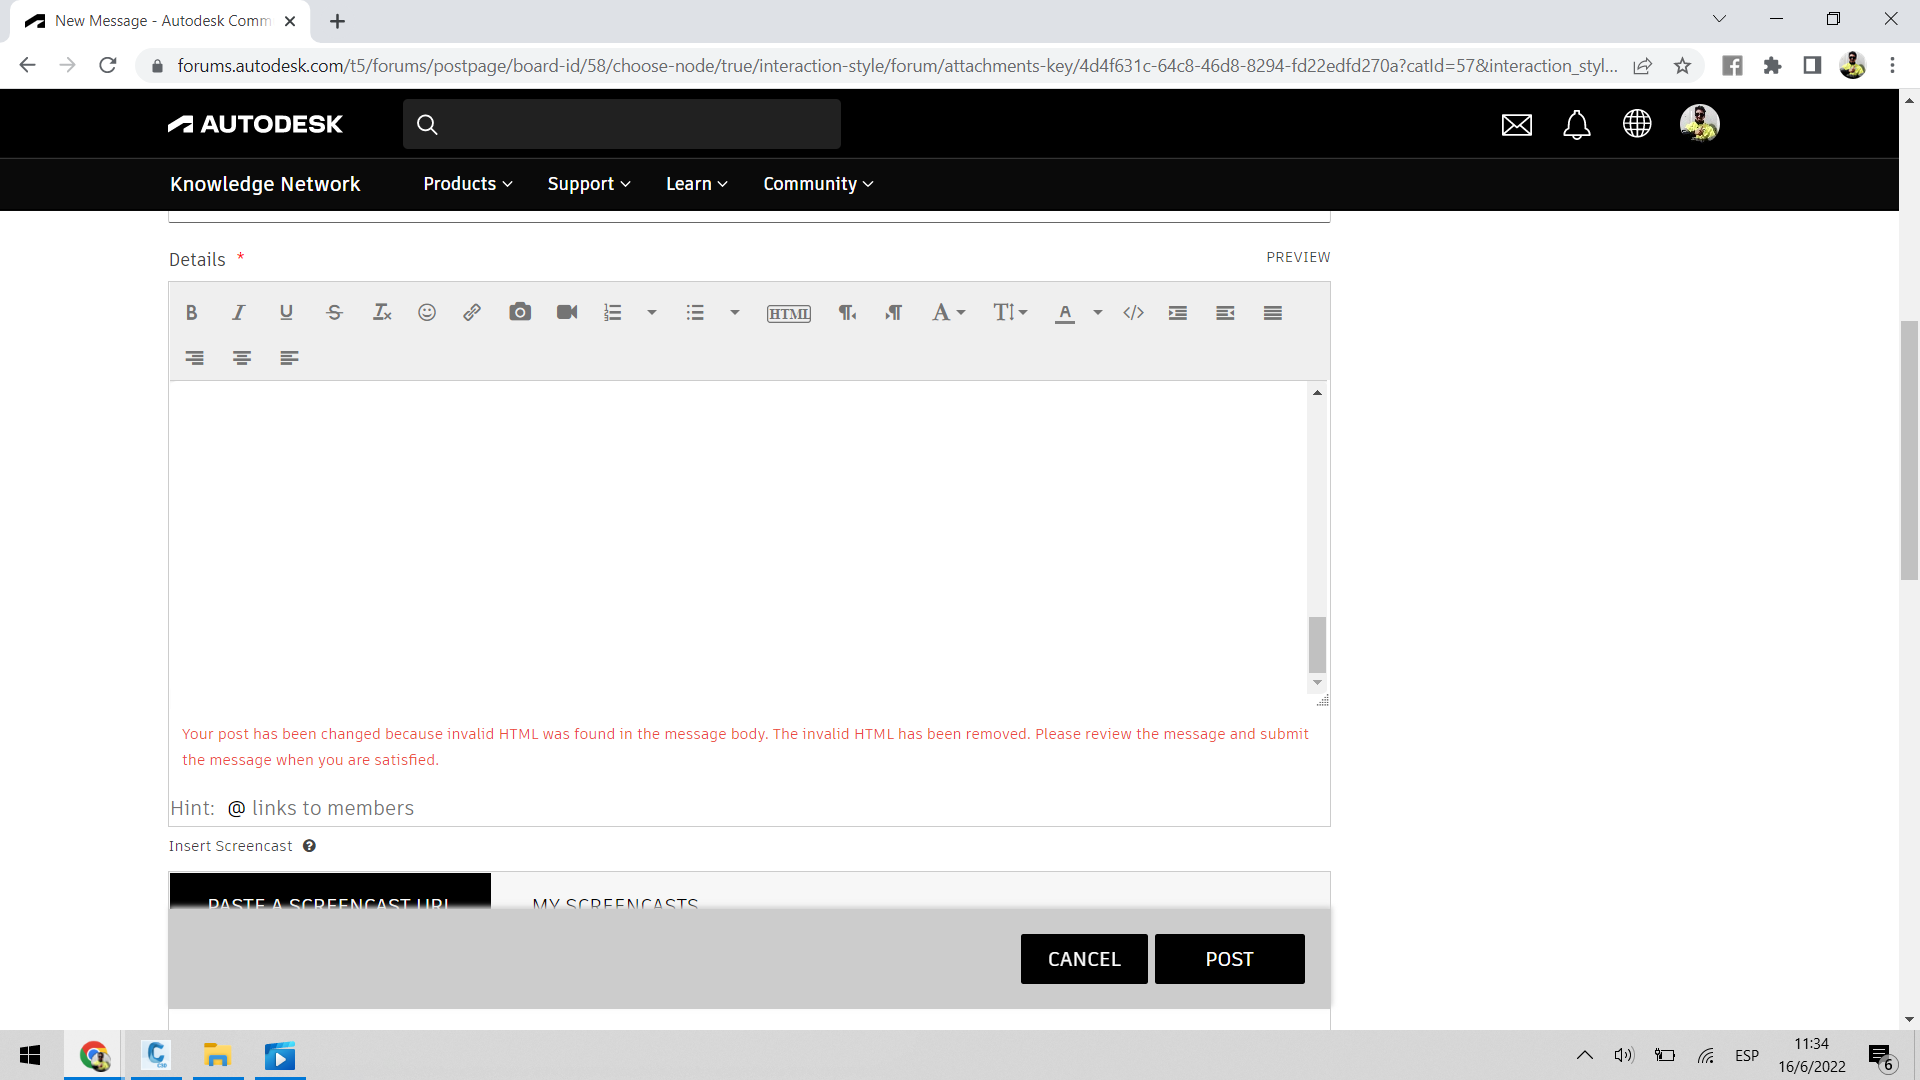Viewport: 1920px width, 1080px height.
Task: Select the strikethrough icon
Action: coord(334,313)
